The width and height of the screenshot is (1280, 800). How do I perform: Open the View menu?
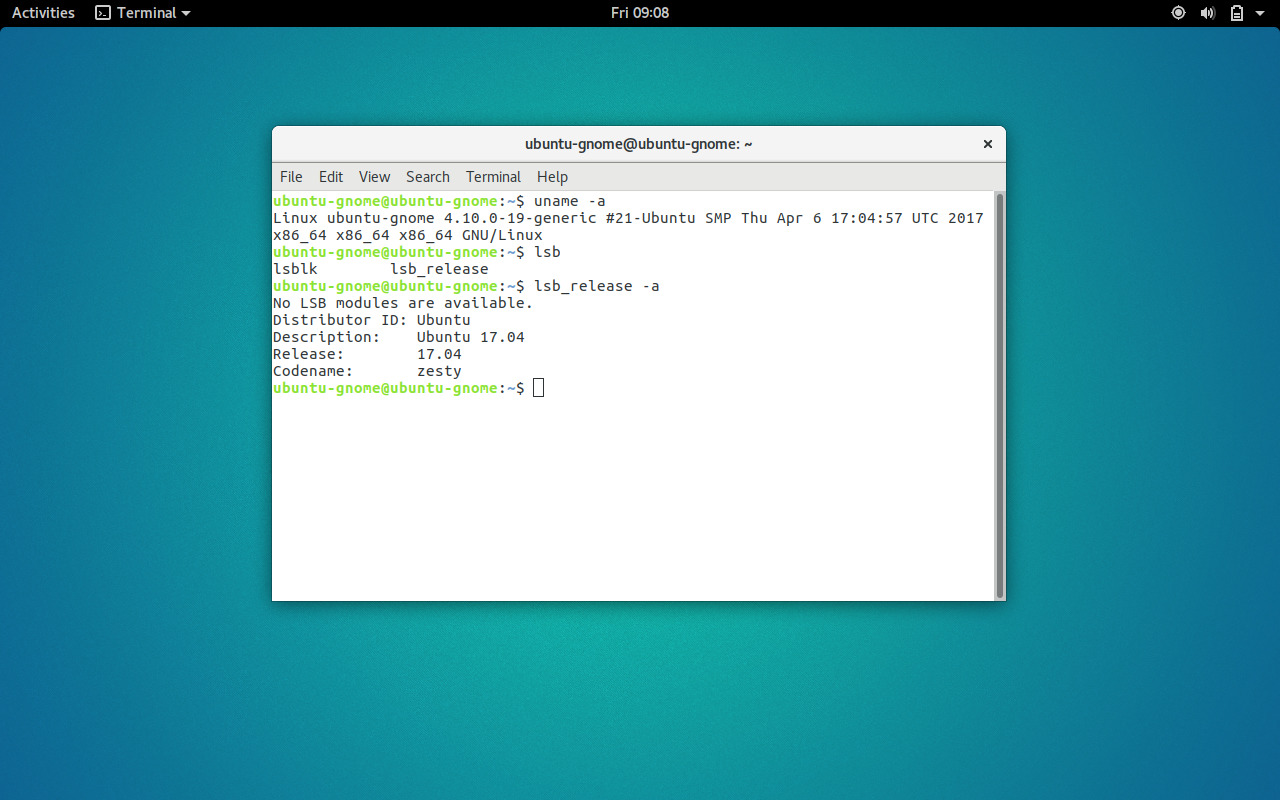[374, 176]
